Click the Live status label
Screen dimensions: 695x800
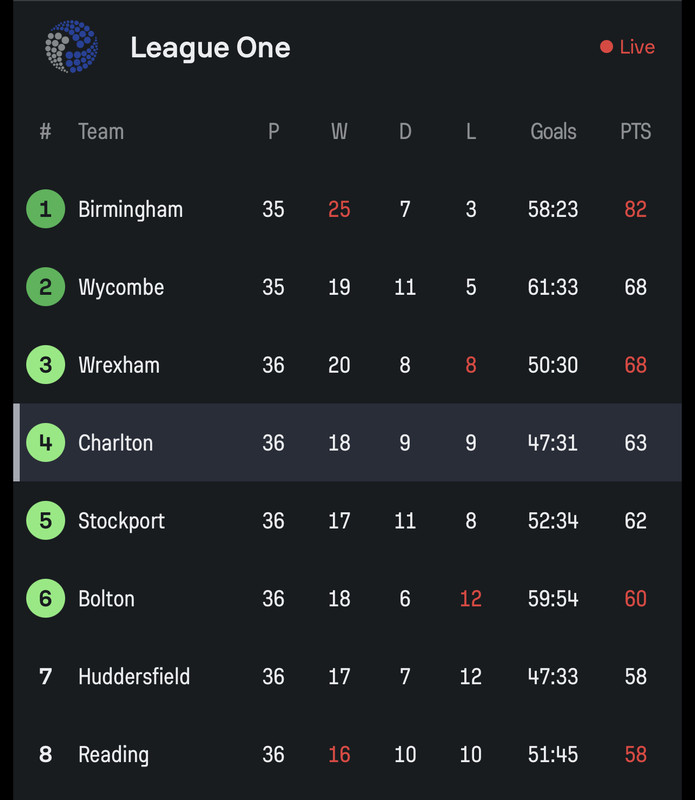(637, 47)
